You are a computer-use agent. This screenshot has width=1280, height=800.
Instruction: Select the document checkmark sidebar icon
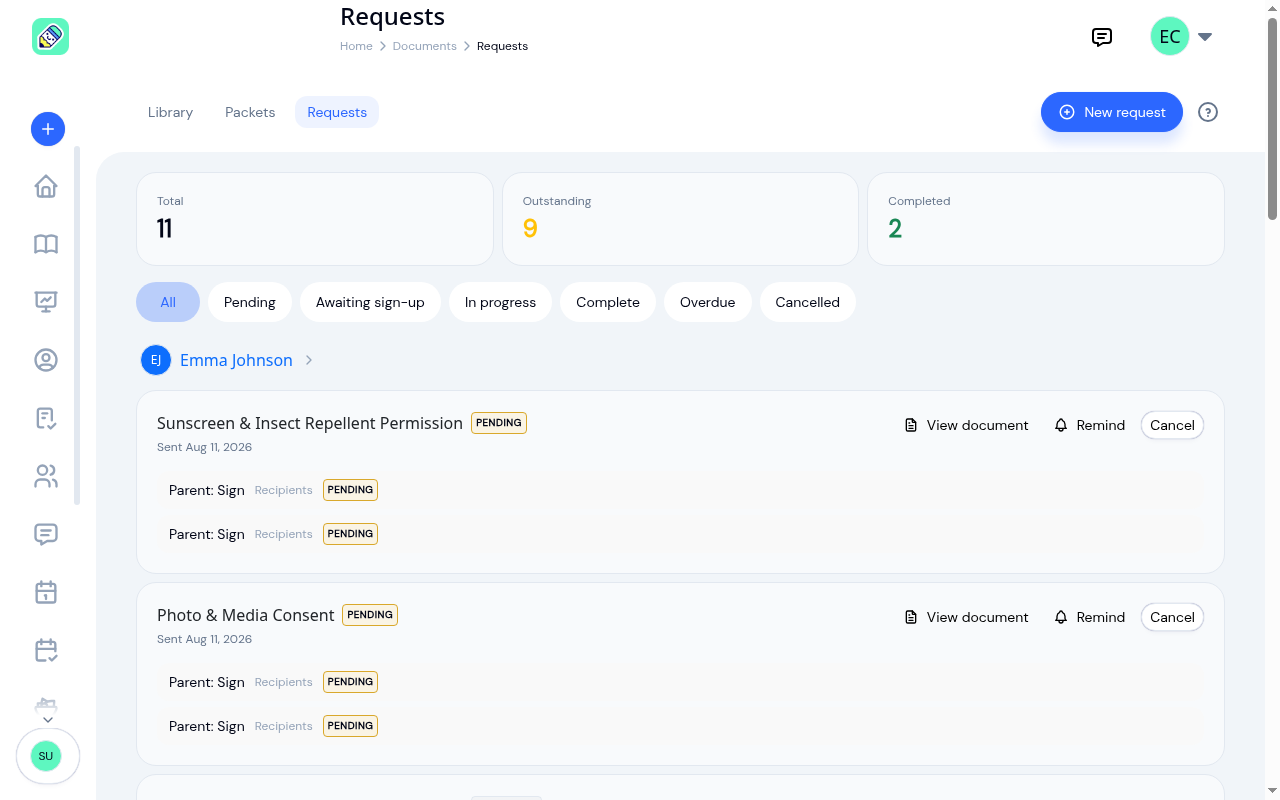46,418
